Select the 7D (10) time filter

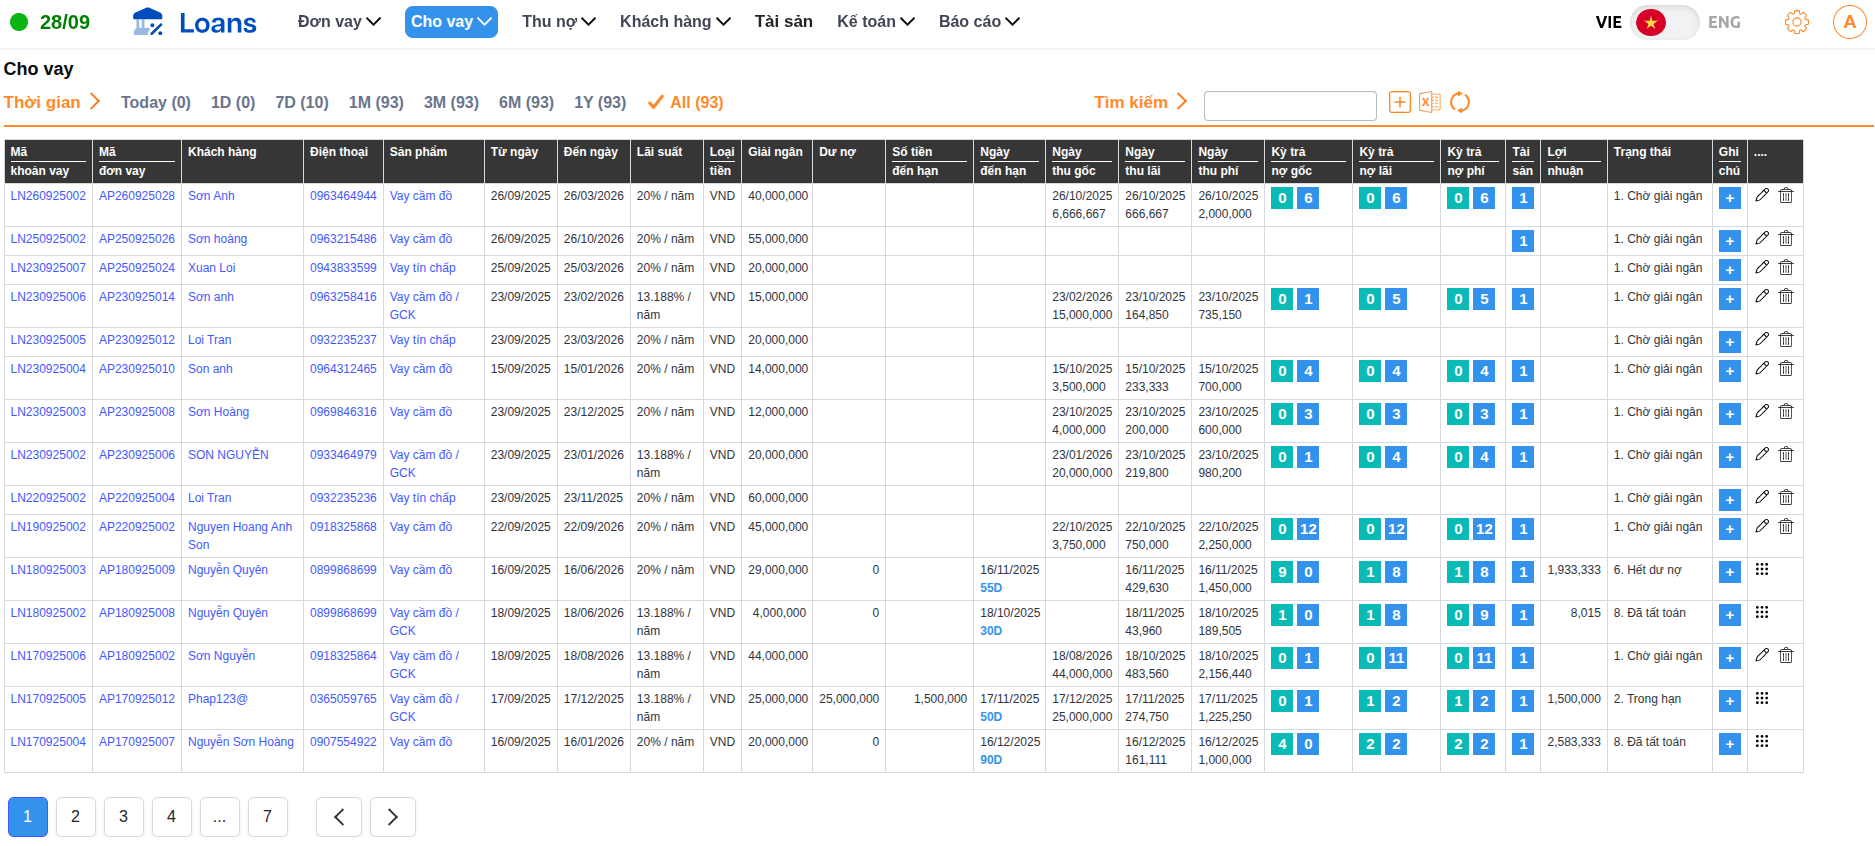pos(302,102)
